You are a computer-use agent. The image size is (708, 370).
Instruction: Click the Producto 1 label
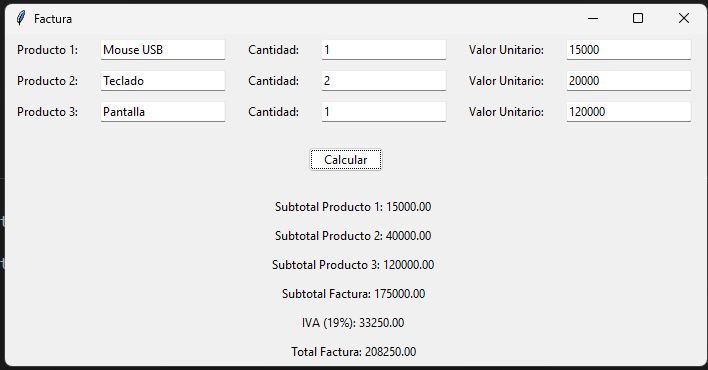(47, 50)
